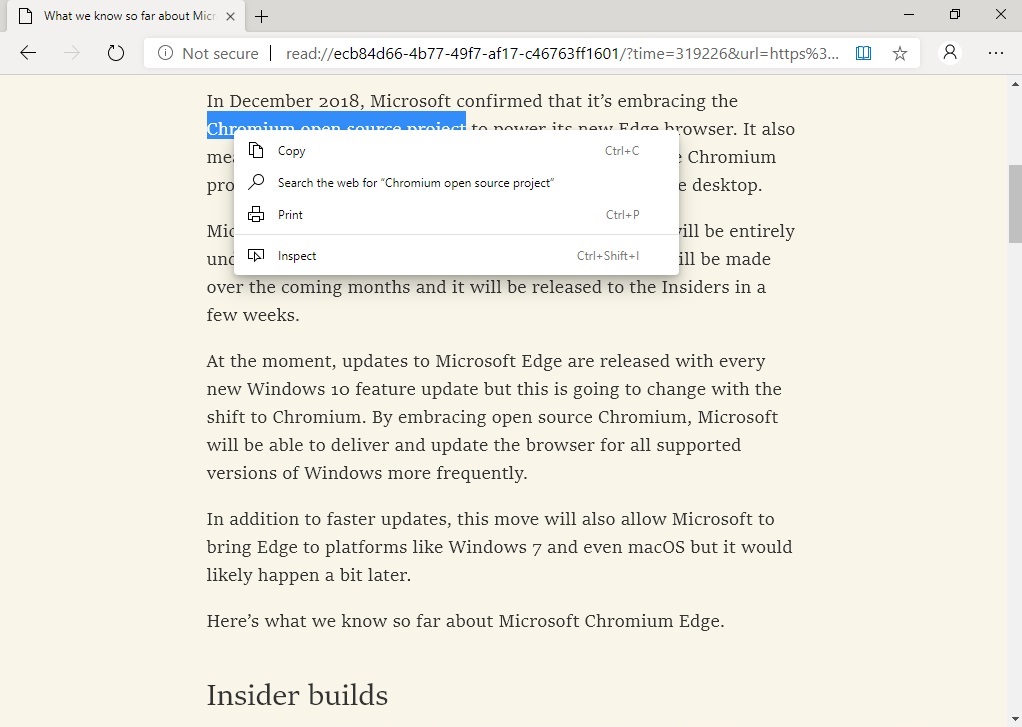Image resolution: width=1022 pixels, height=727 pixels.
Task: Click the site info circle icon
Action: click(166, 53)
